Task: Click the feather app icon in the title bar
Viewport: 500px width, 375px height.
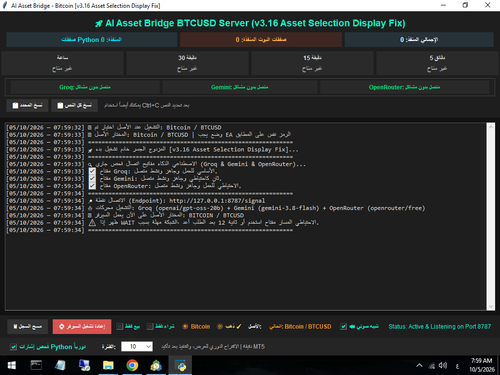Action: point(5,5)
